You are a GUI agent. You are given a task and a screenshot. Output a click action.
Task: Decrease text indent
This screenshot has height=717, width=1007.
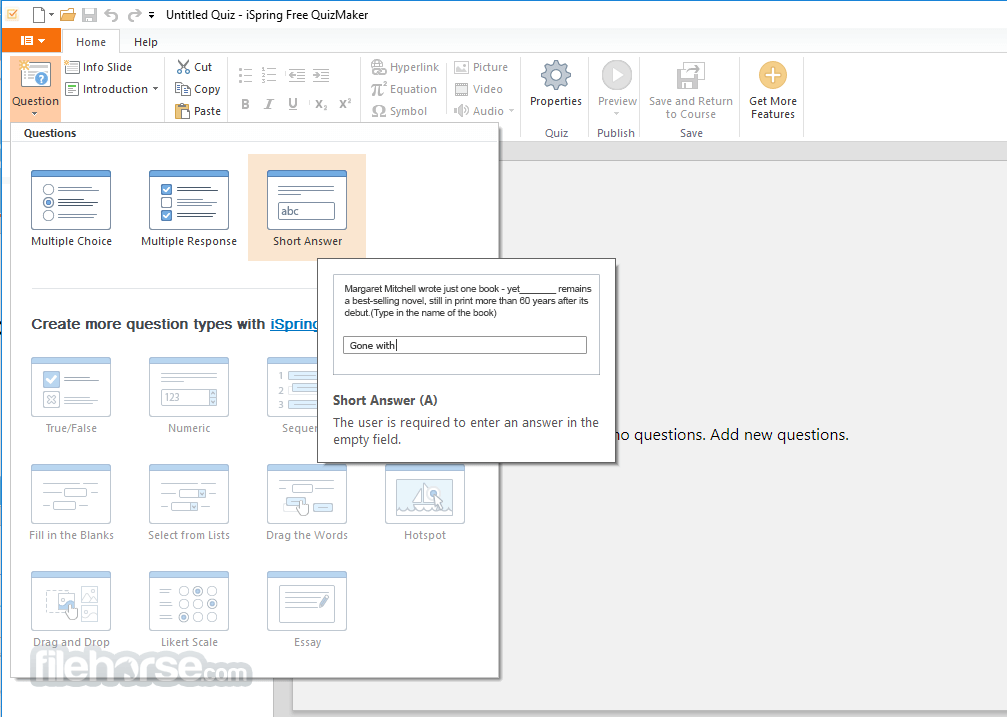(x=296, y=75)
